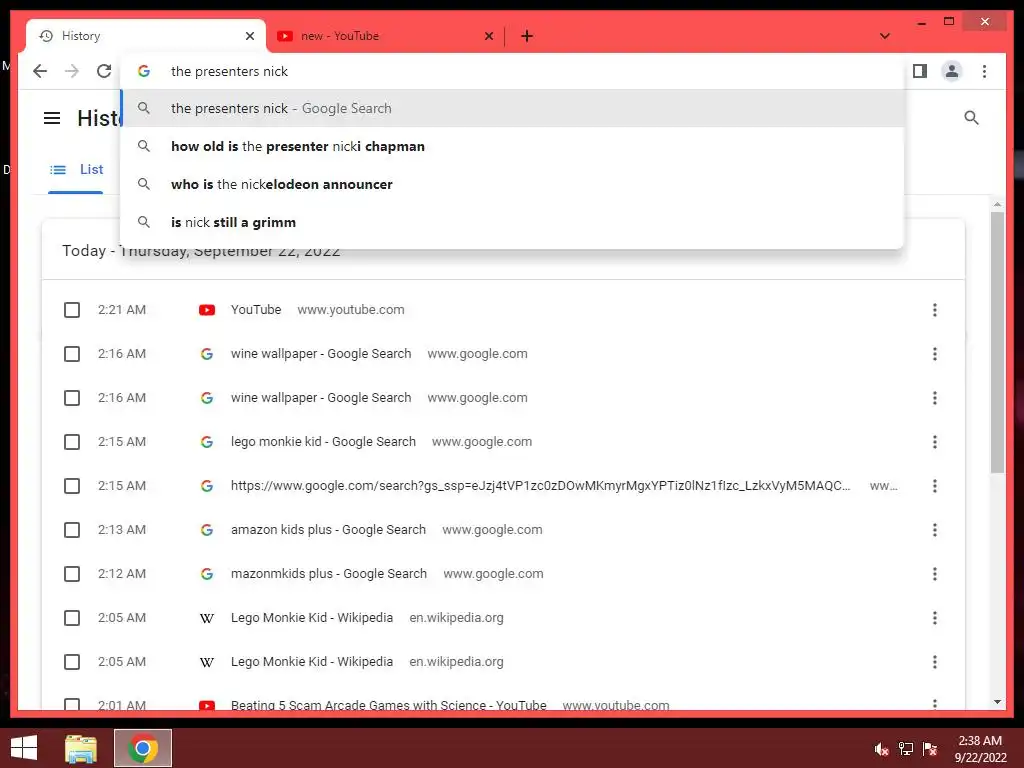
Task: Check the mazonmkids plus entry
Action: click(x=72, y=574)
